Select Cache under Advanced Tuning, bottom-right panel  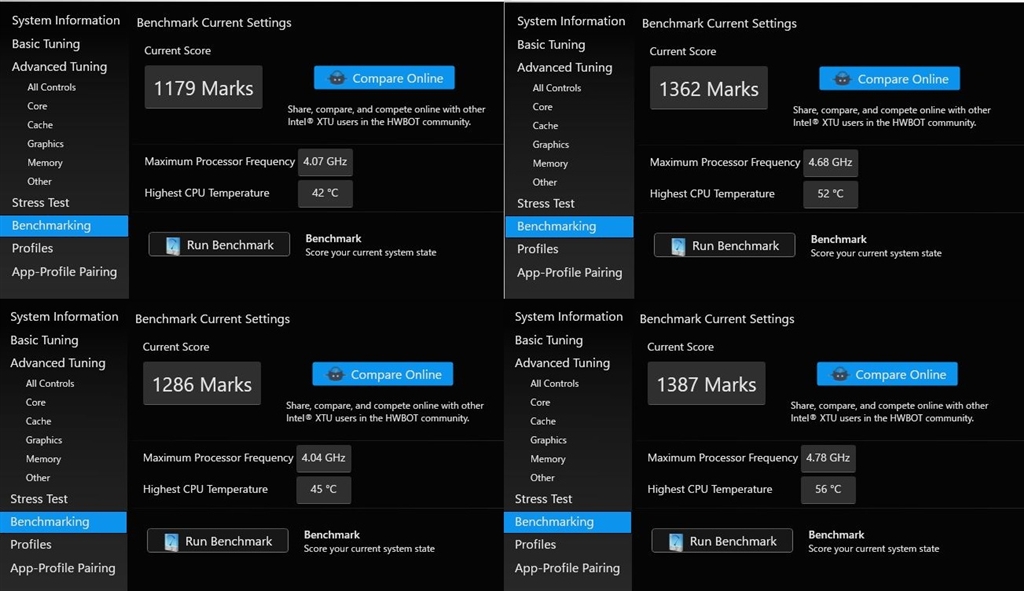pyautogui.click(x=543, y=421)
